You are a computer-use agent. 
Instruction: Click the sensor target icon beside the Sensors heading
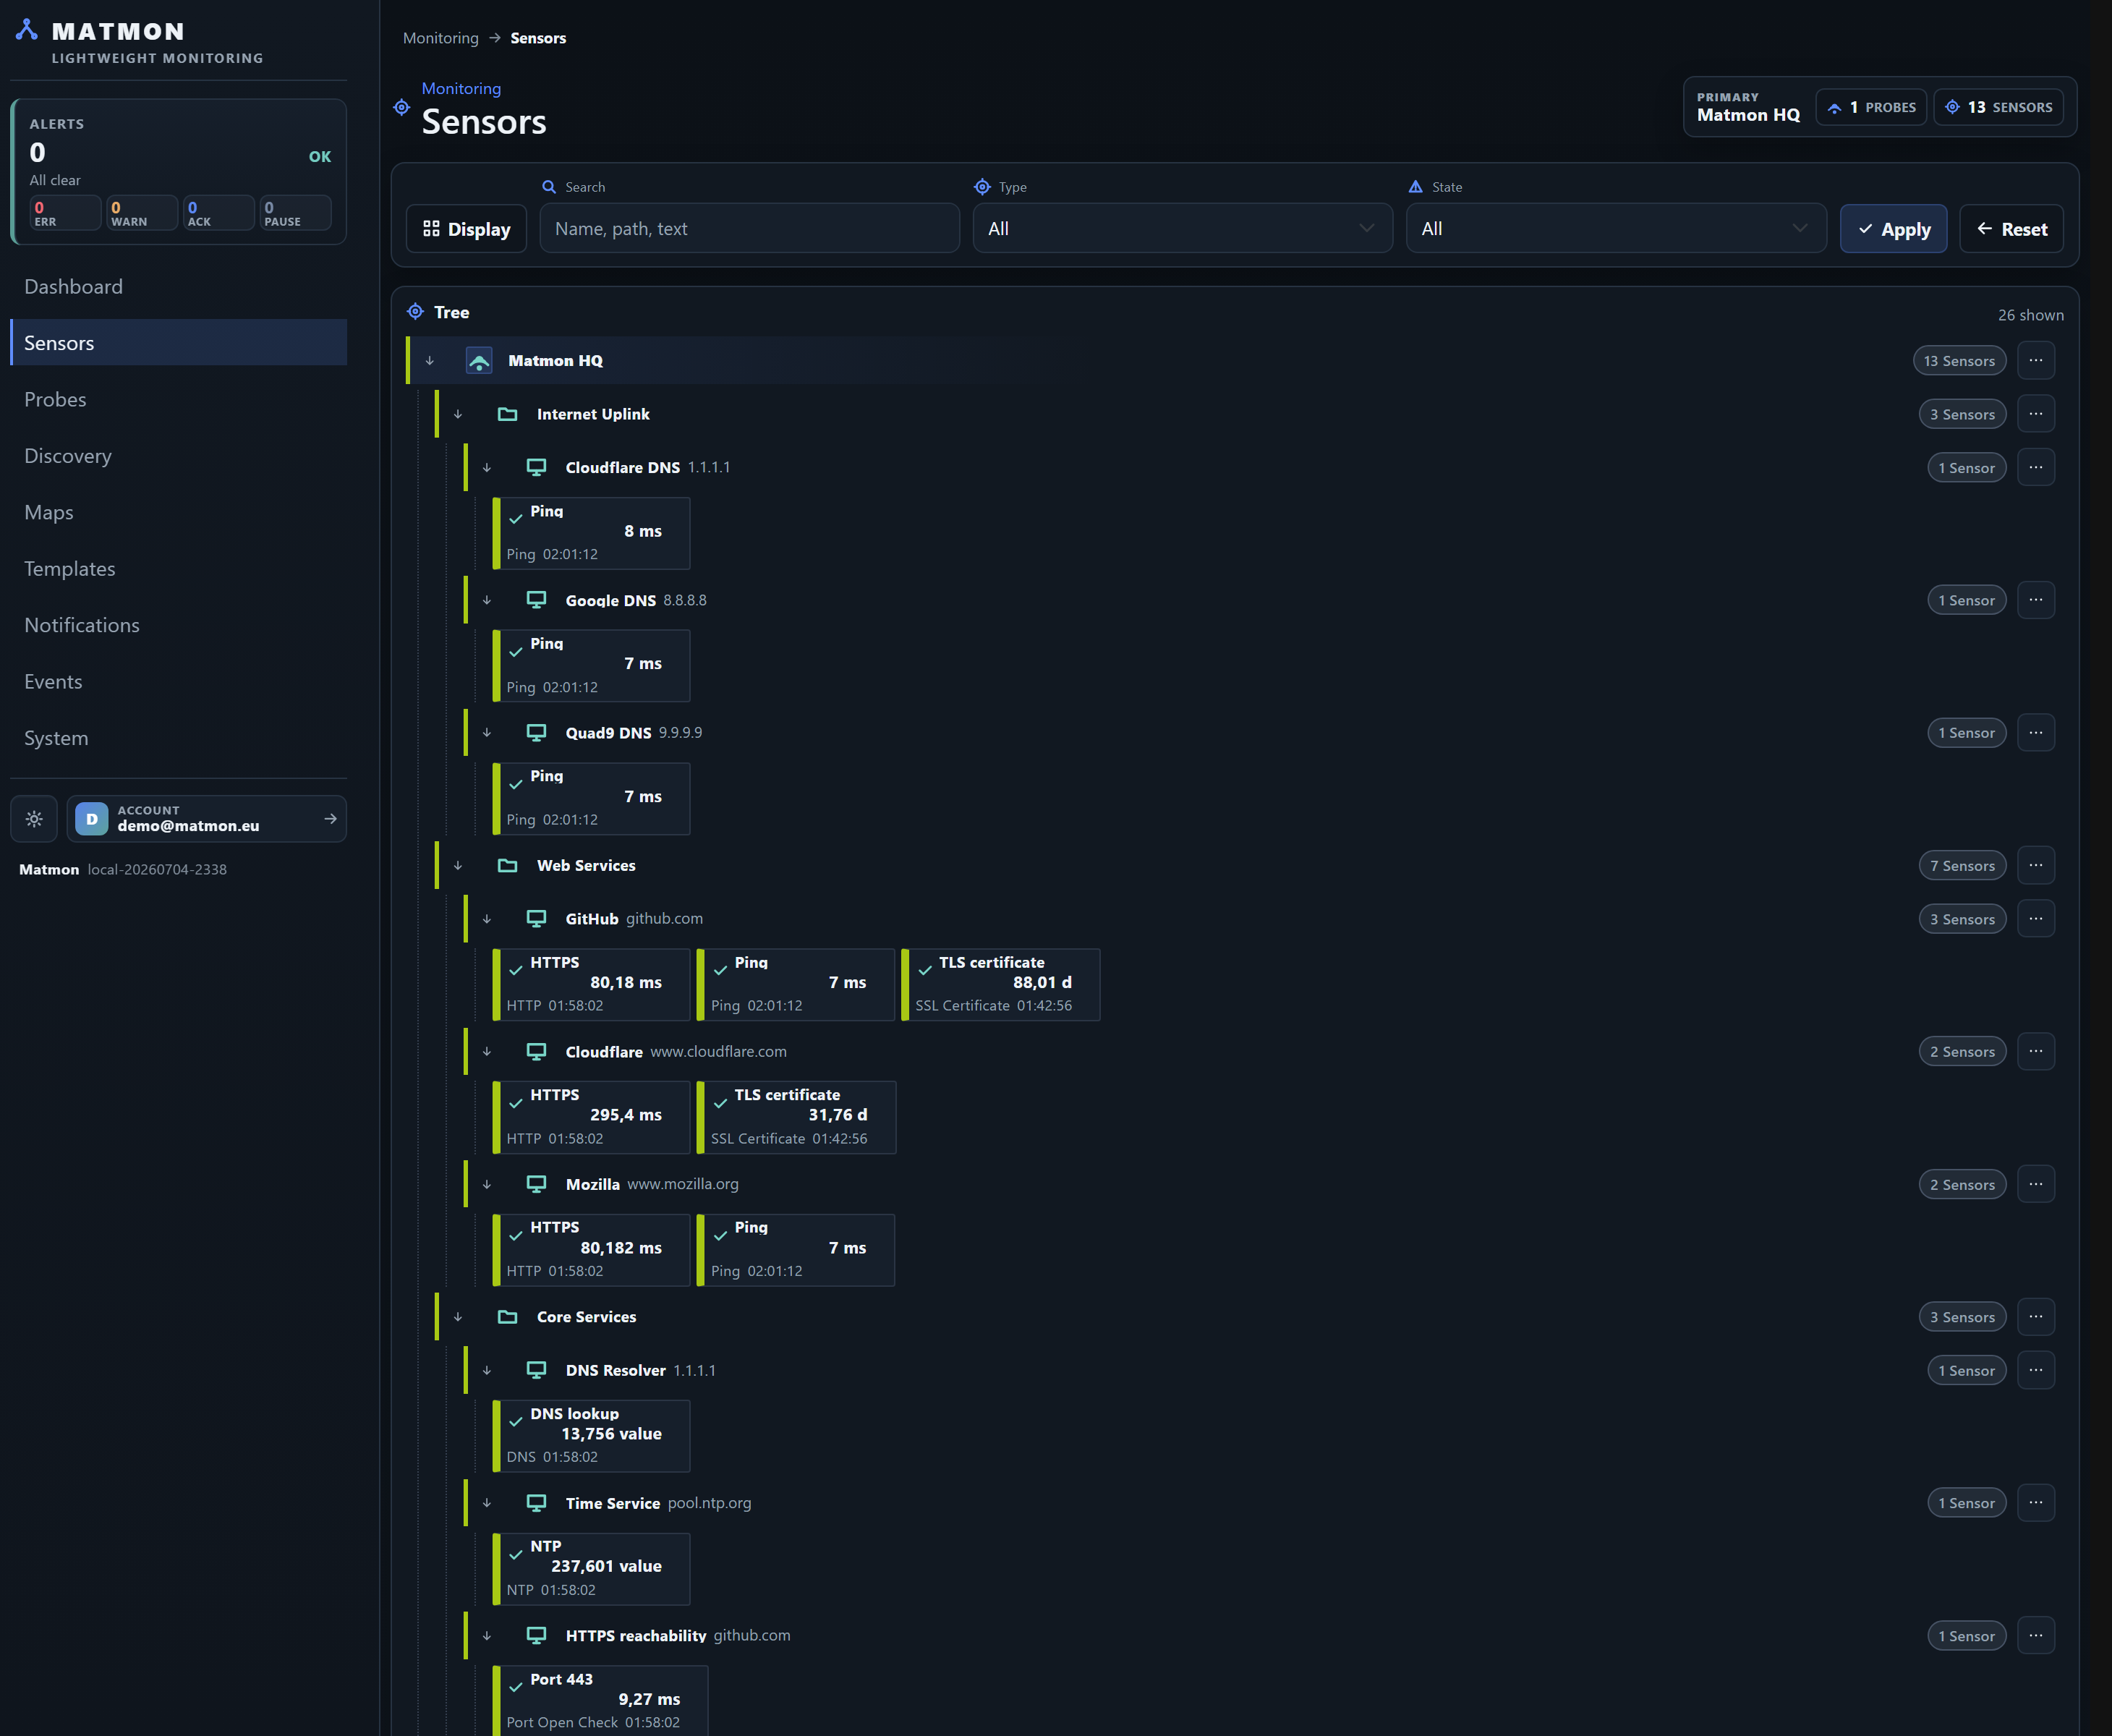click(x=402, y=108)
